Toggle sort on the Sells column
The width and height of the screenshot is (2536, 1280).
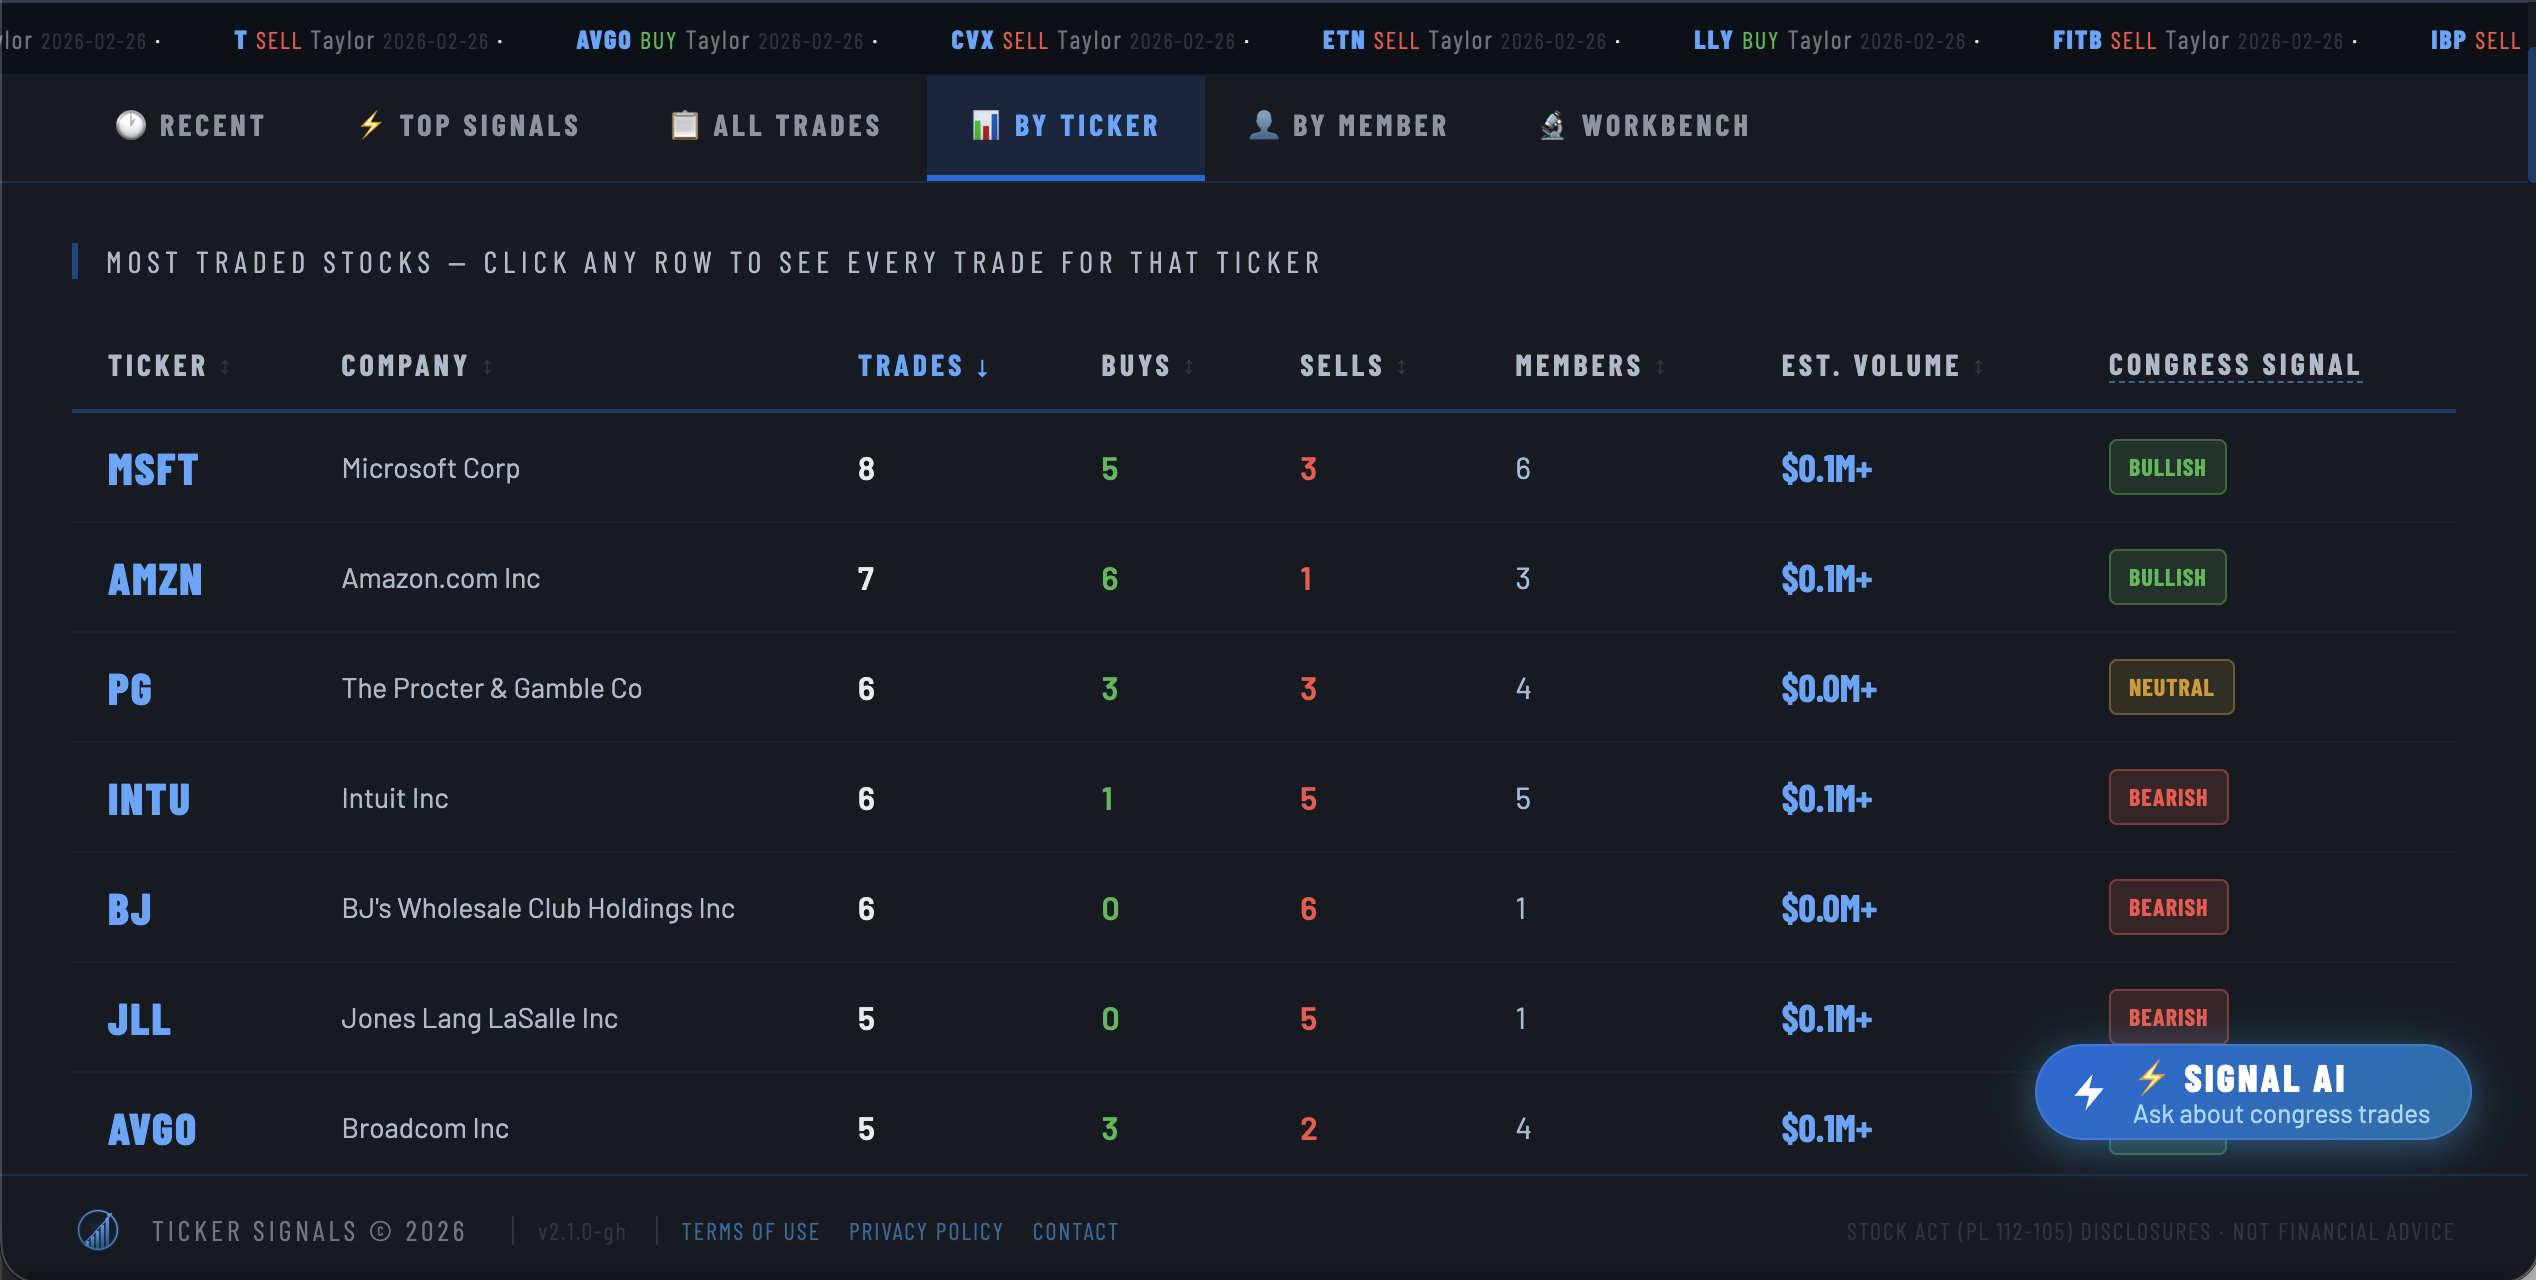[x=1400, y=366]
